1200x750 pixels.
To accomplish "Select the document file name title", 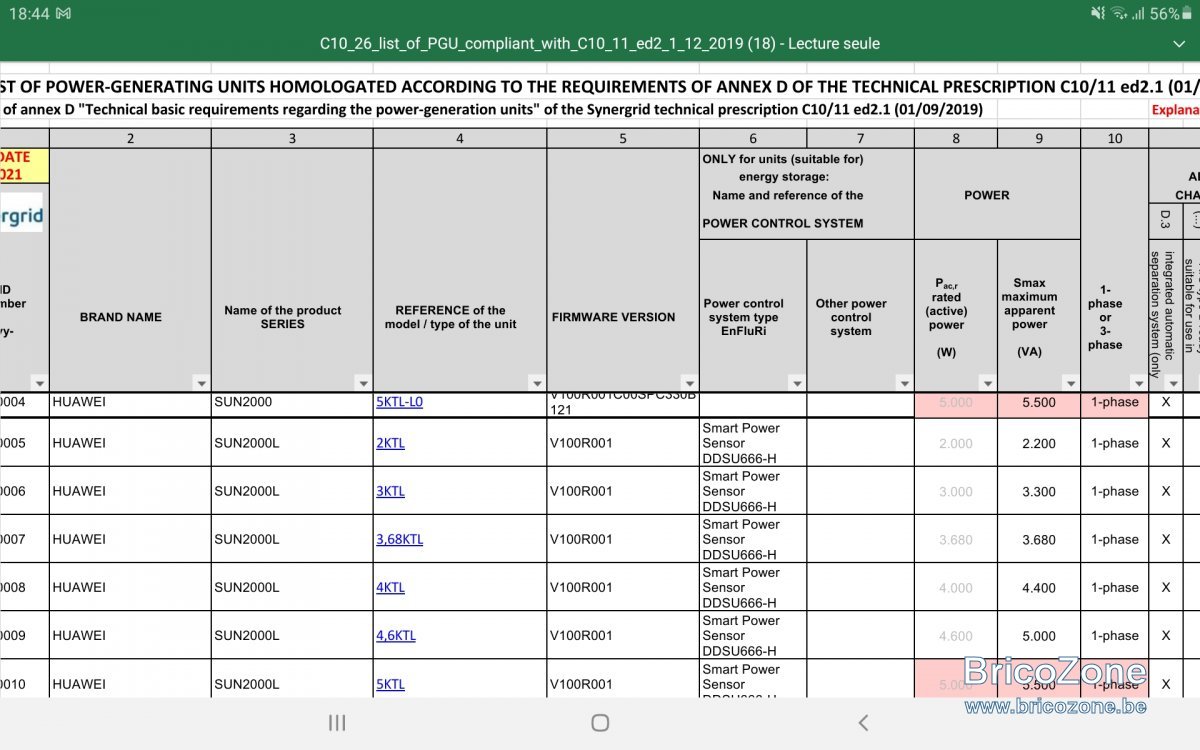I will pyautogui.click(x=600, y=44).
